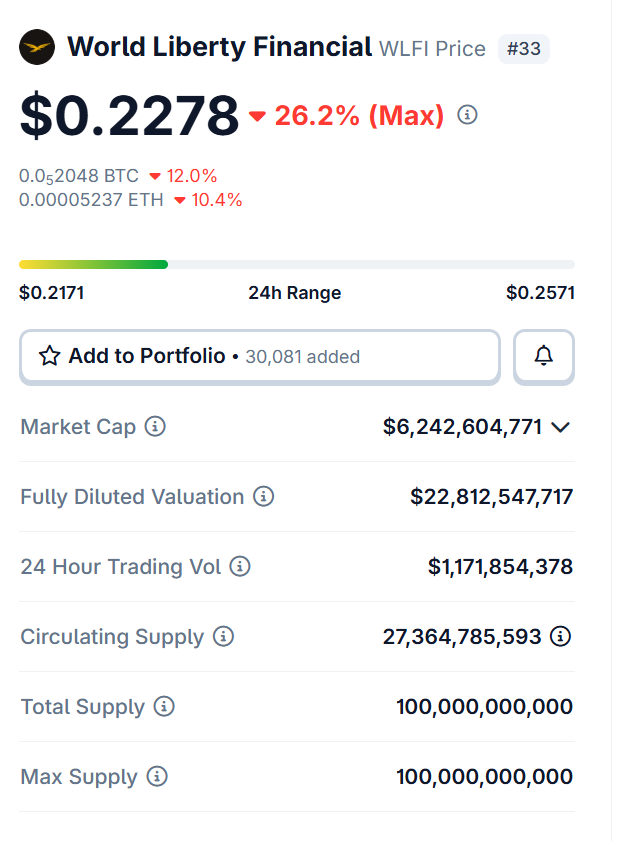
Task: Click the 24h Range label
Action: [x=294, y=293]
